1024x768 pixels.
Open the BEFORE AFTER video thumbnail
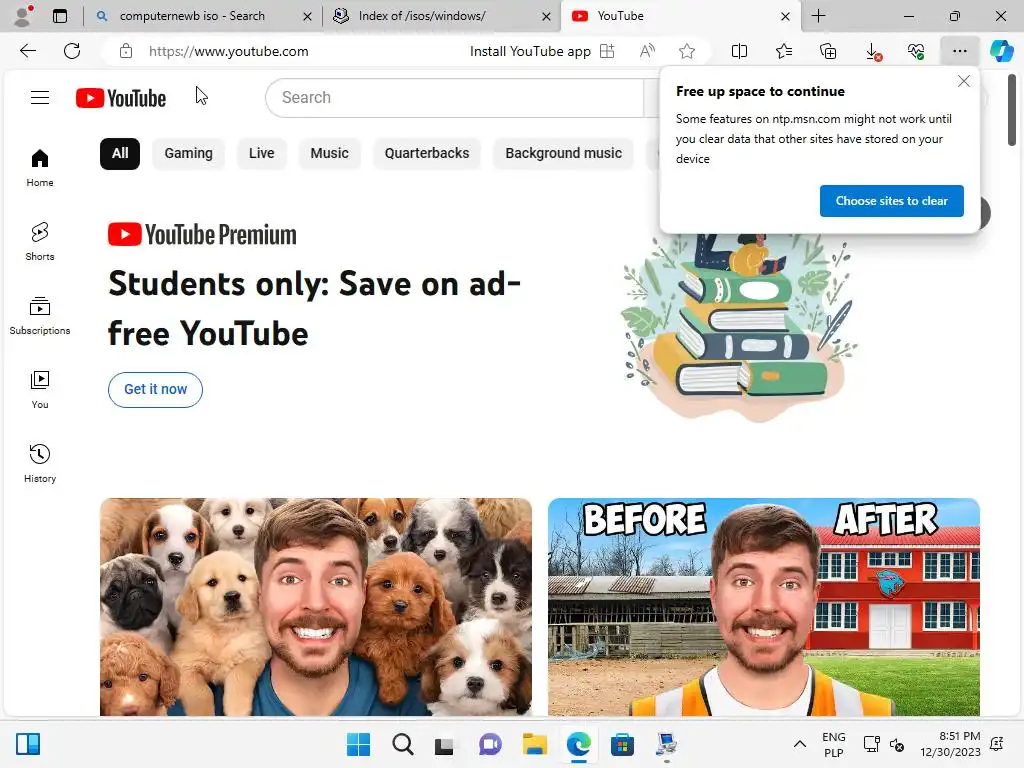[763, 607]
